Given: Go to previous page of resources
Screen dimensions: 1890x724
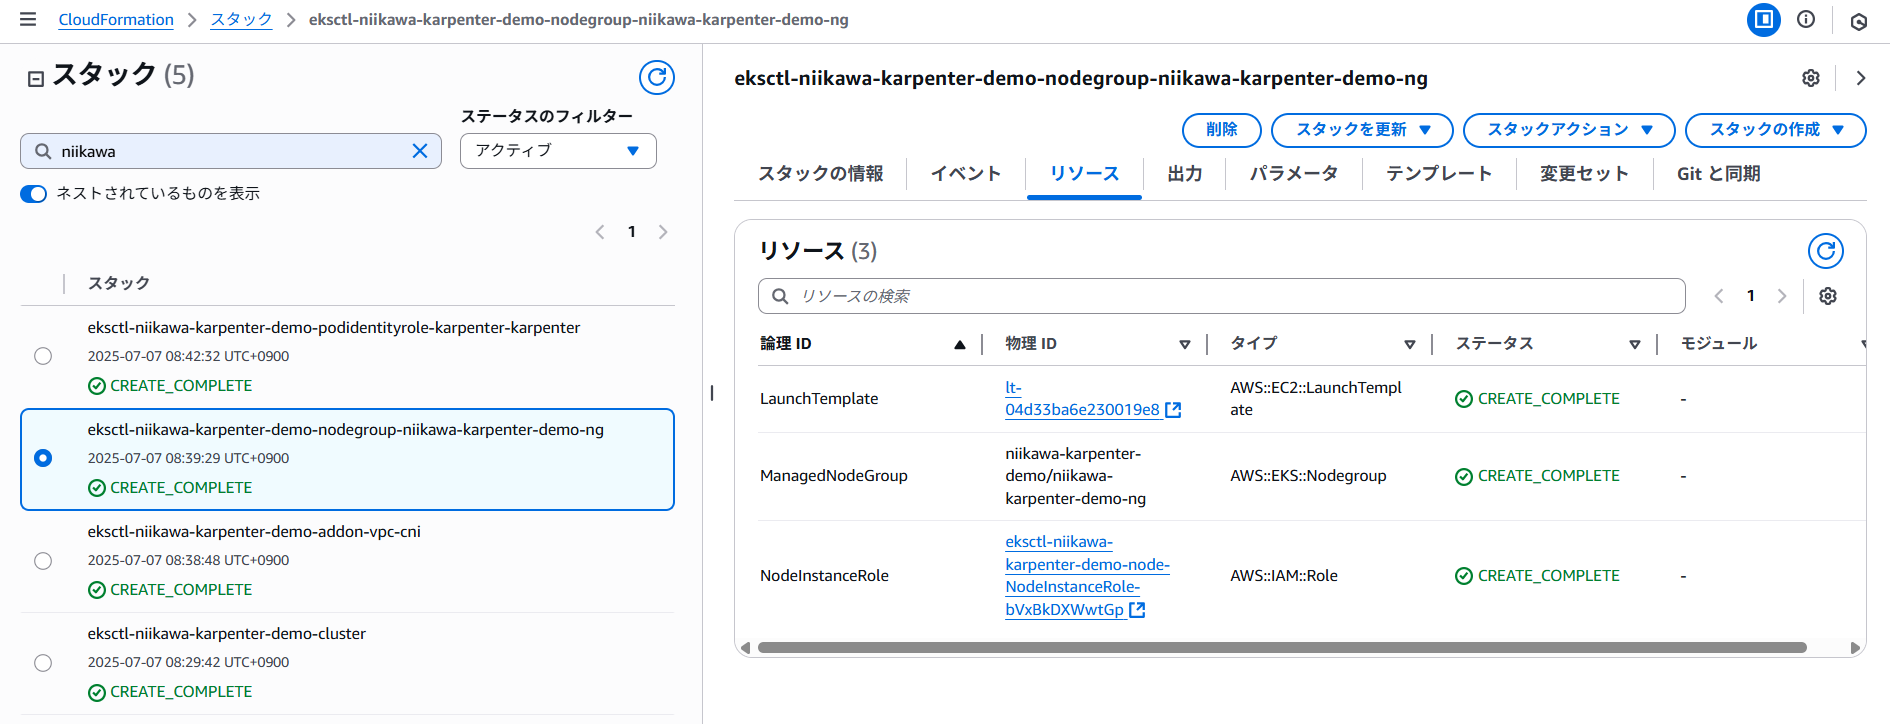Looking at the screenshot, I should (x=1719, y=296).
